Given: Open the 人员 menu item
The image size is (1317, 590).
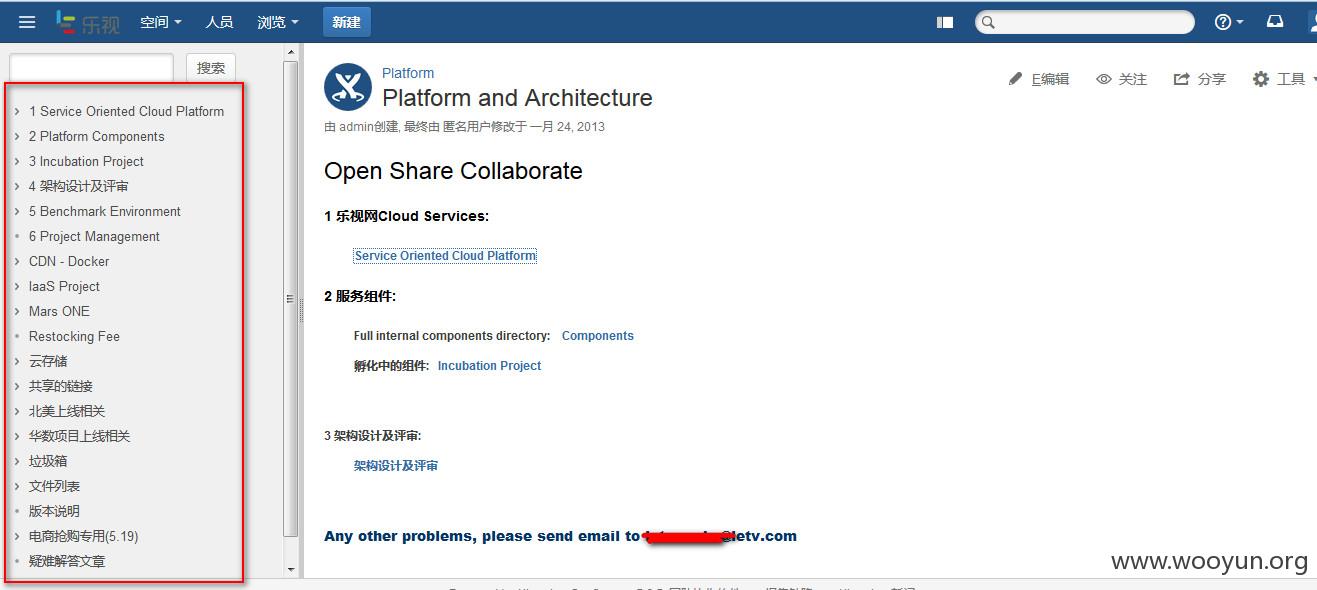Looking at the screenshot, I should coord(219,22).
